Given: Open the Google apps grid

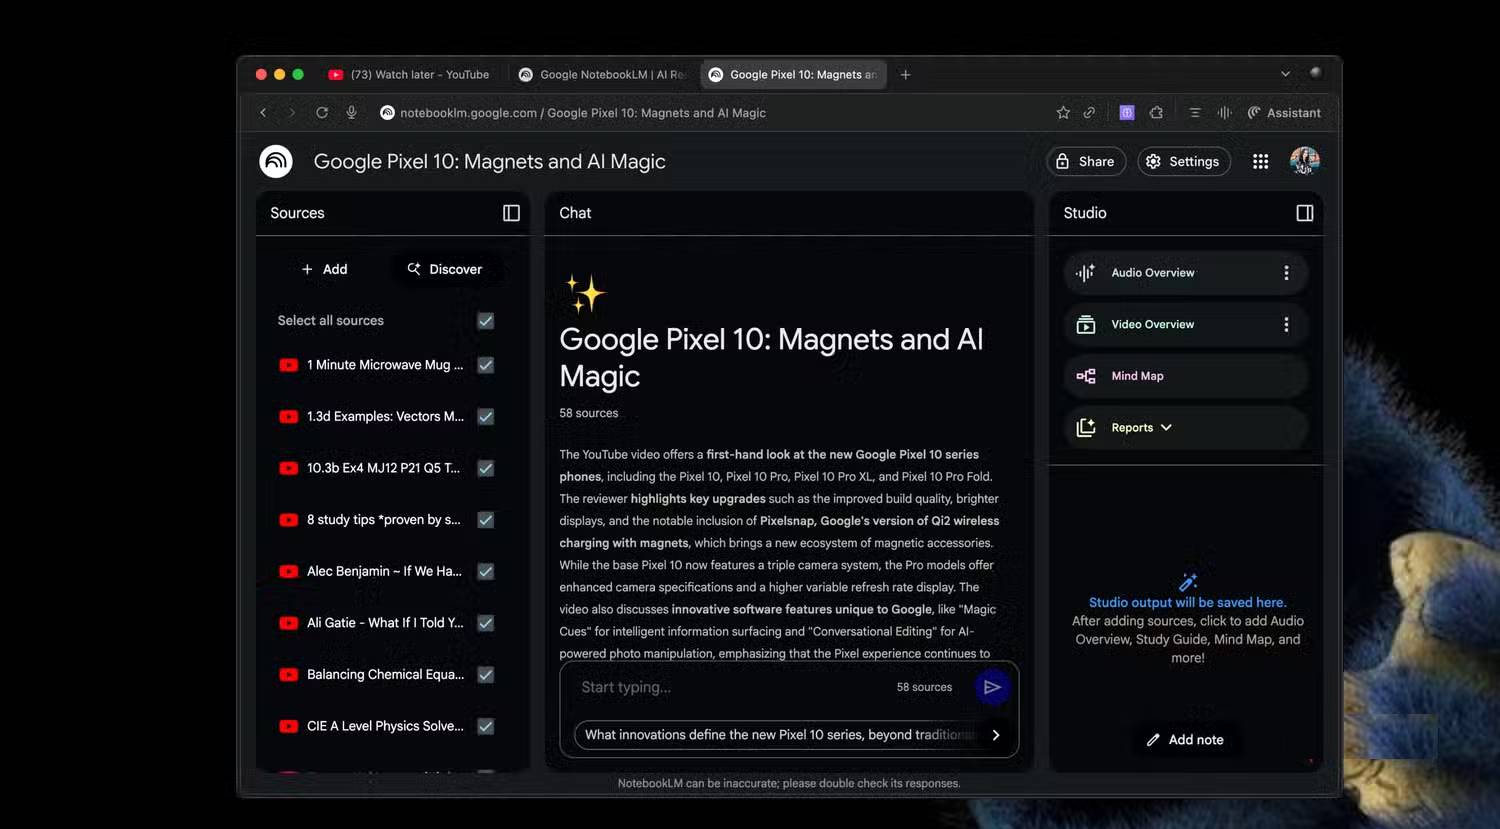Looking at the screenshot, I should click(1260, 161).
